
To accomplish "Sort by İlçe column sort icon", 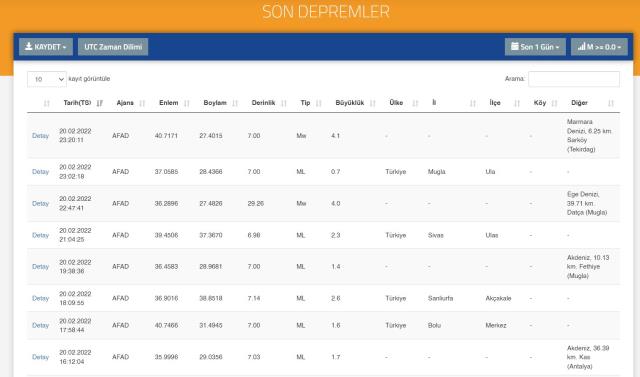I will [x=517, y=103].
